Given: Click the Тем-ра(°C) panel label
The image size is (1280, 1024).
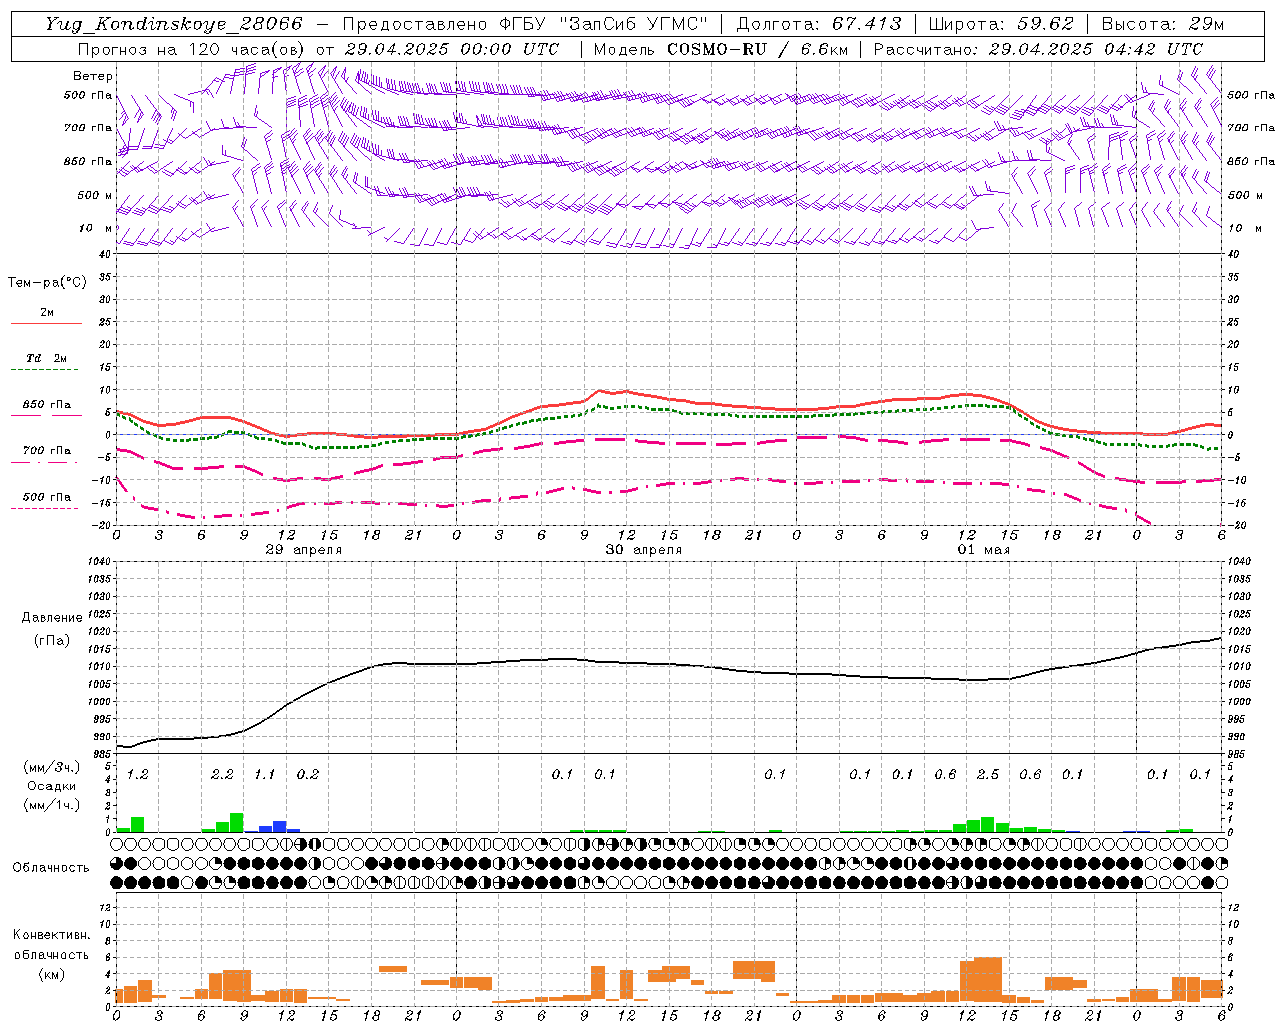Looking at the screenshot, I should (x=47, y=283).
